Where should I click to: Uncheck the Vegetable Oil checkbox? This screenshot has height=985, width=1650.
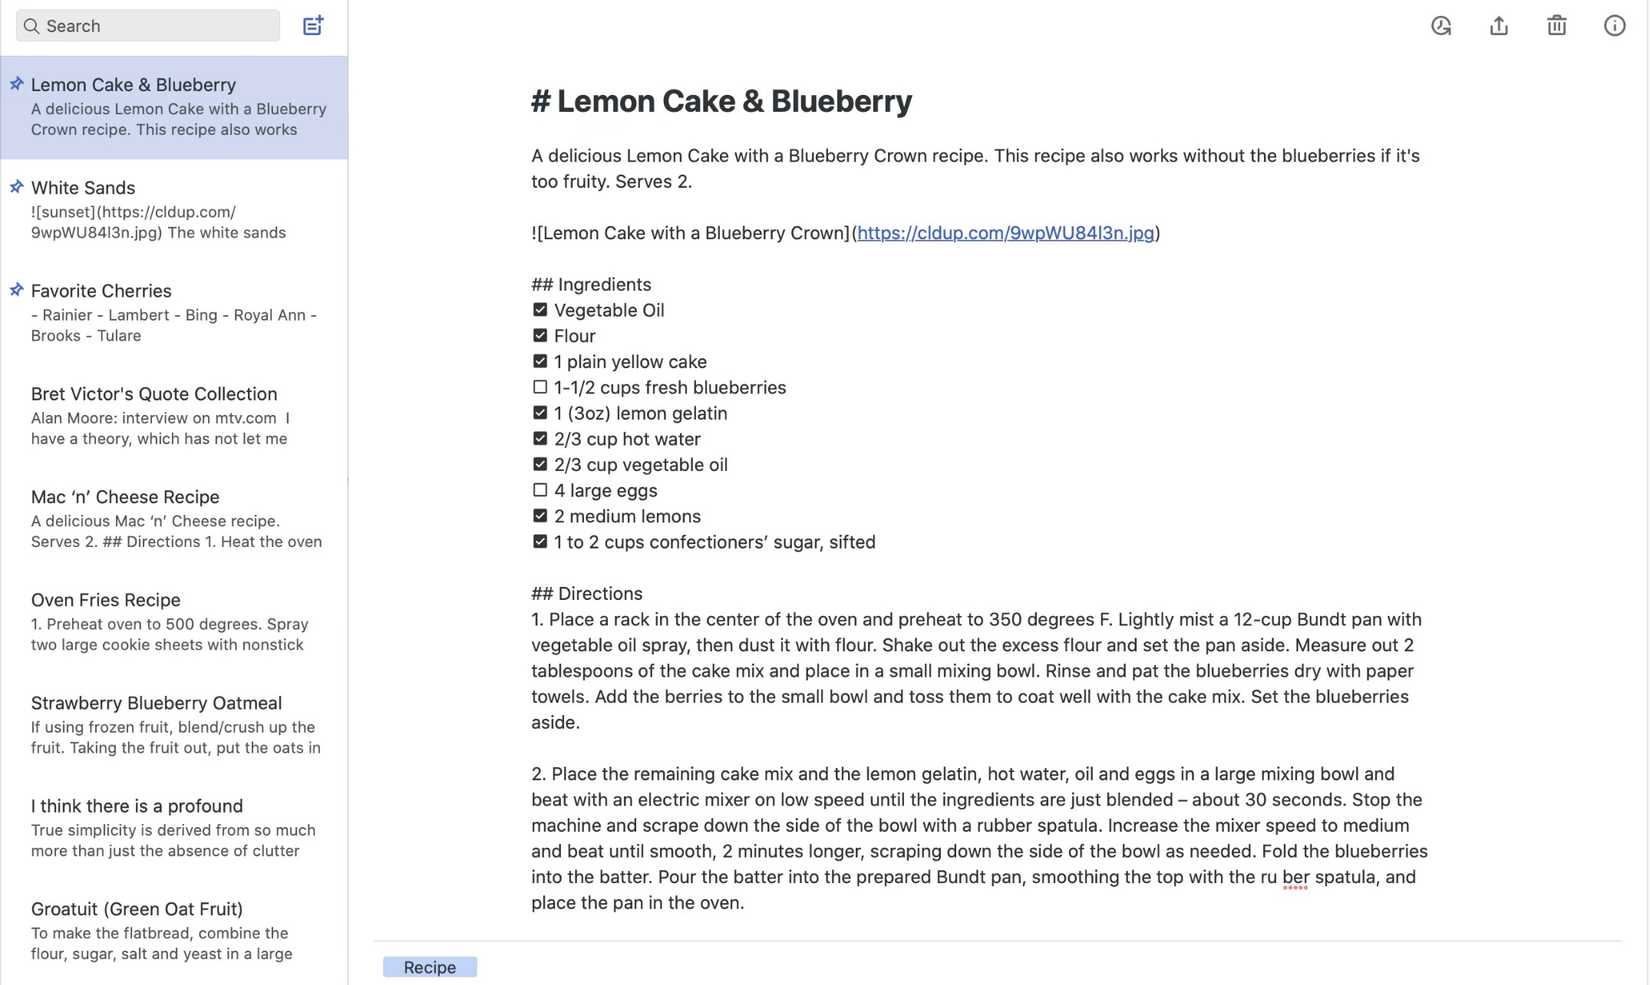(x=540, y=310)
